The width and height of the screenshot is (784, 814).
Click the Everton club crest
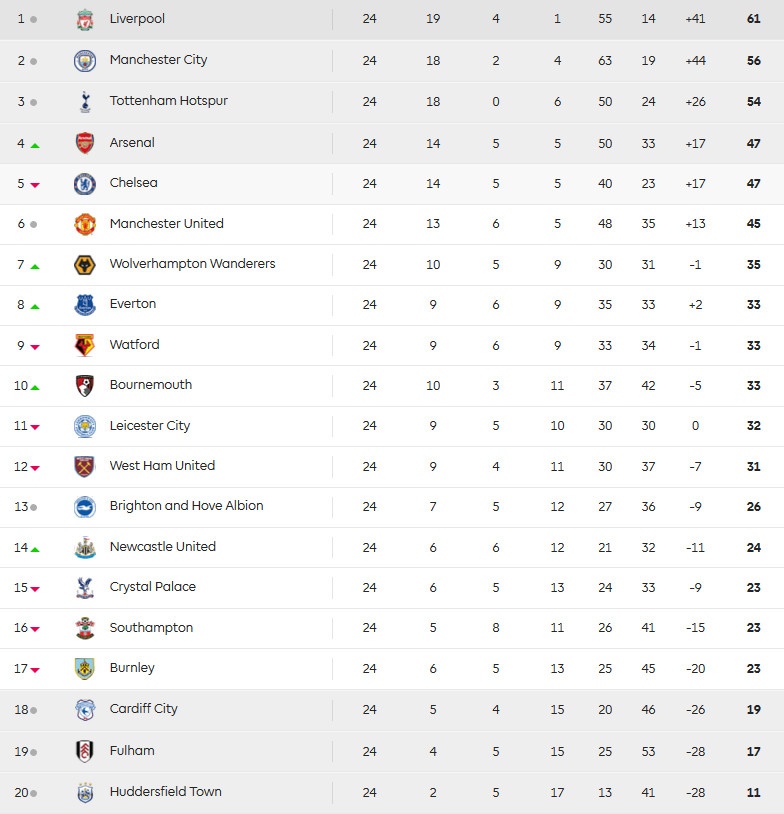point(85,304)
